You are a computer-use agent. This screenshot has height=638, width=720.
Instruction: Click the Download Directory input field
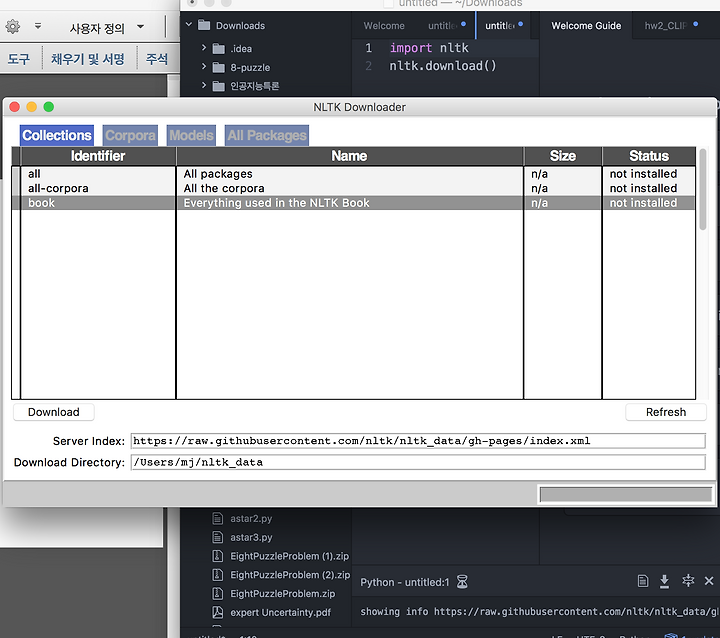pos(418,462)
